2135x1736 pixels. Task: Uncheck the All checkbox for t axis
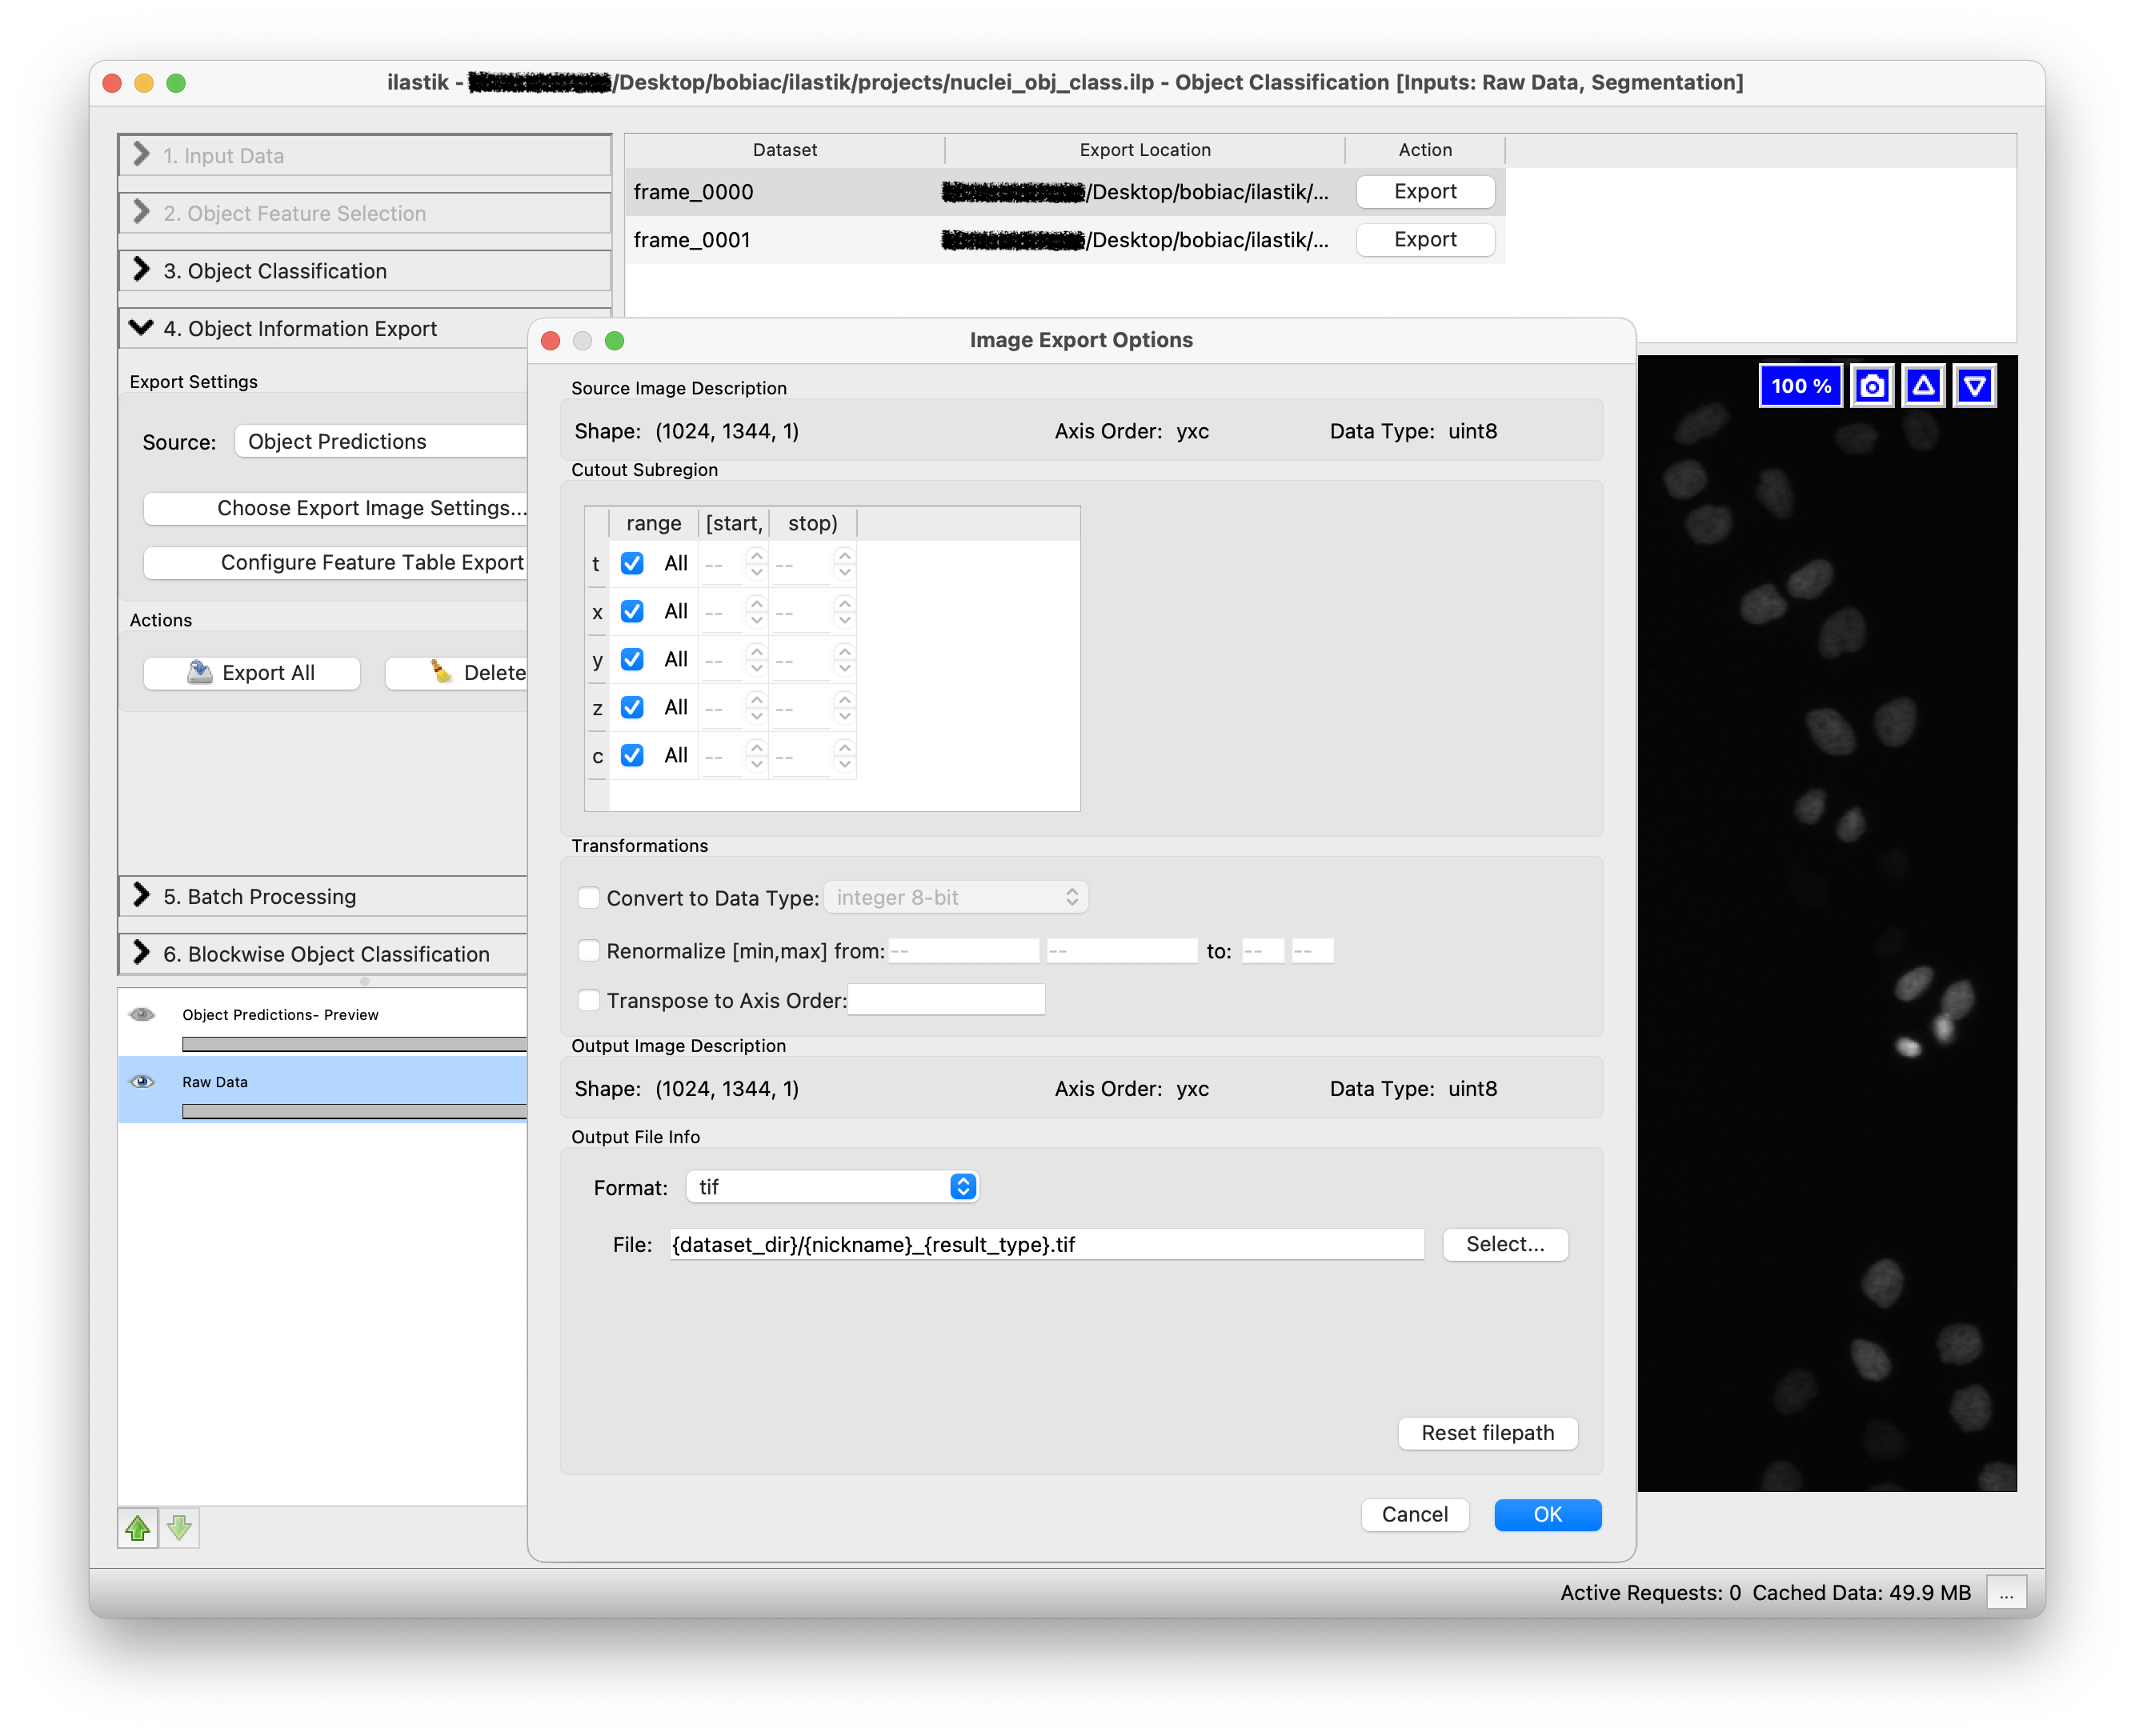pos(632,563)
